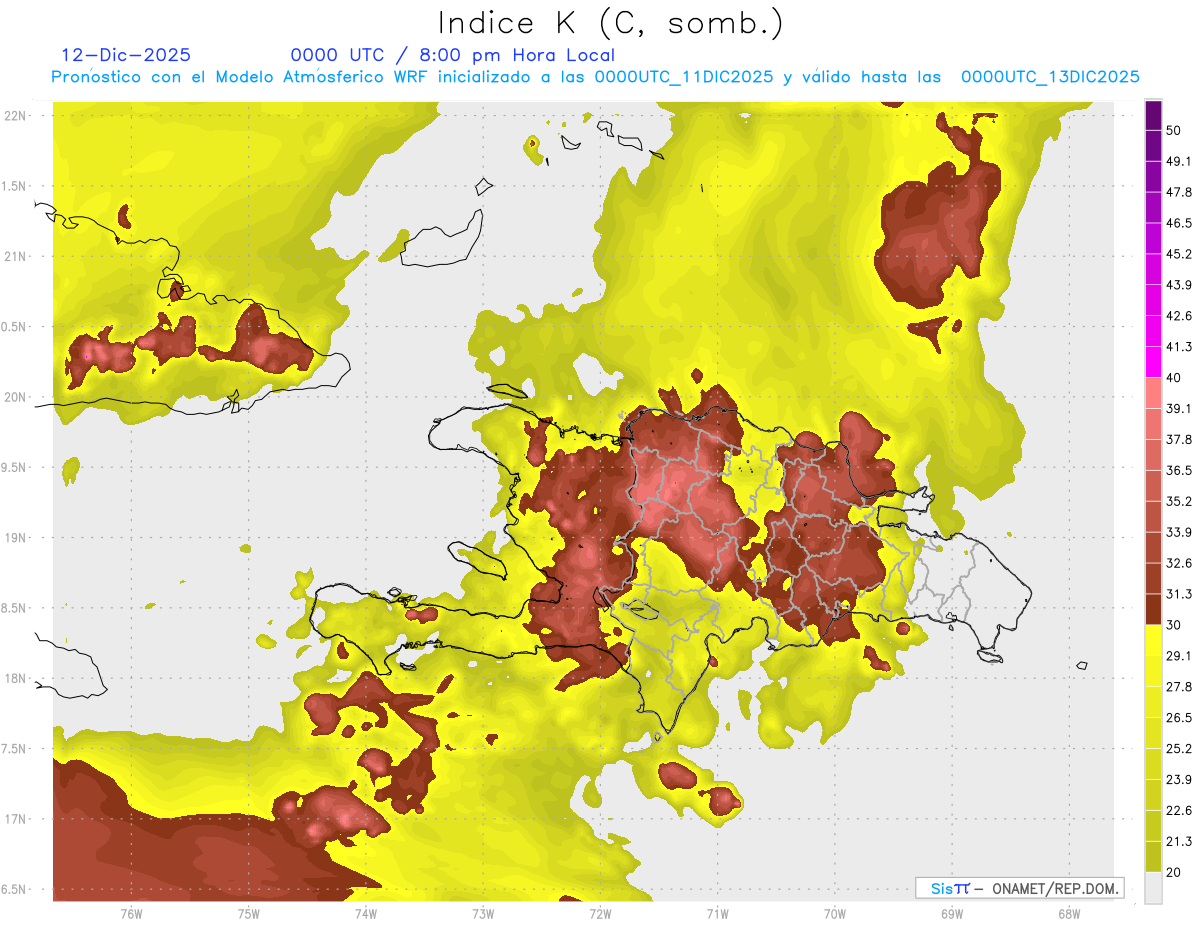Select the date text '12-Dic-2025'

[126, 55]
